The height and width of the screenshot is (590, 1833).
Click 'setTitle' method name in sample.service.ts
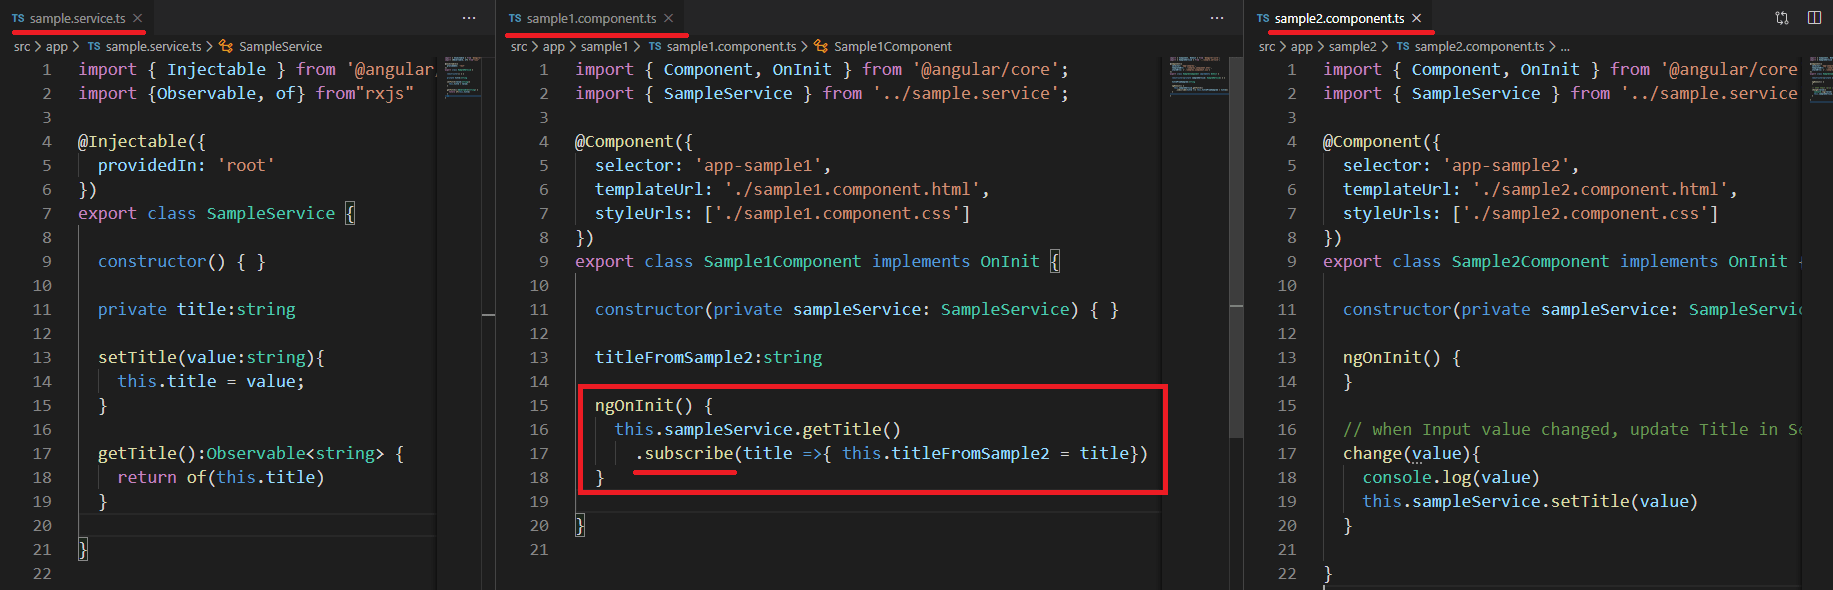click(137, 357)
